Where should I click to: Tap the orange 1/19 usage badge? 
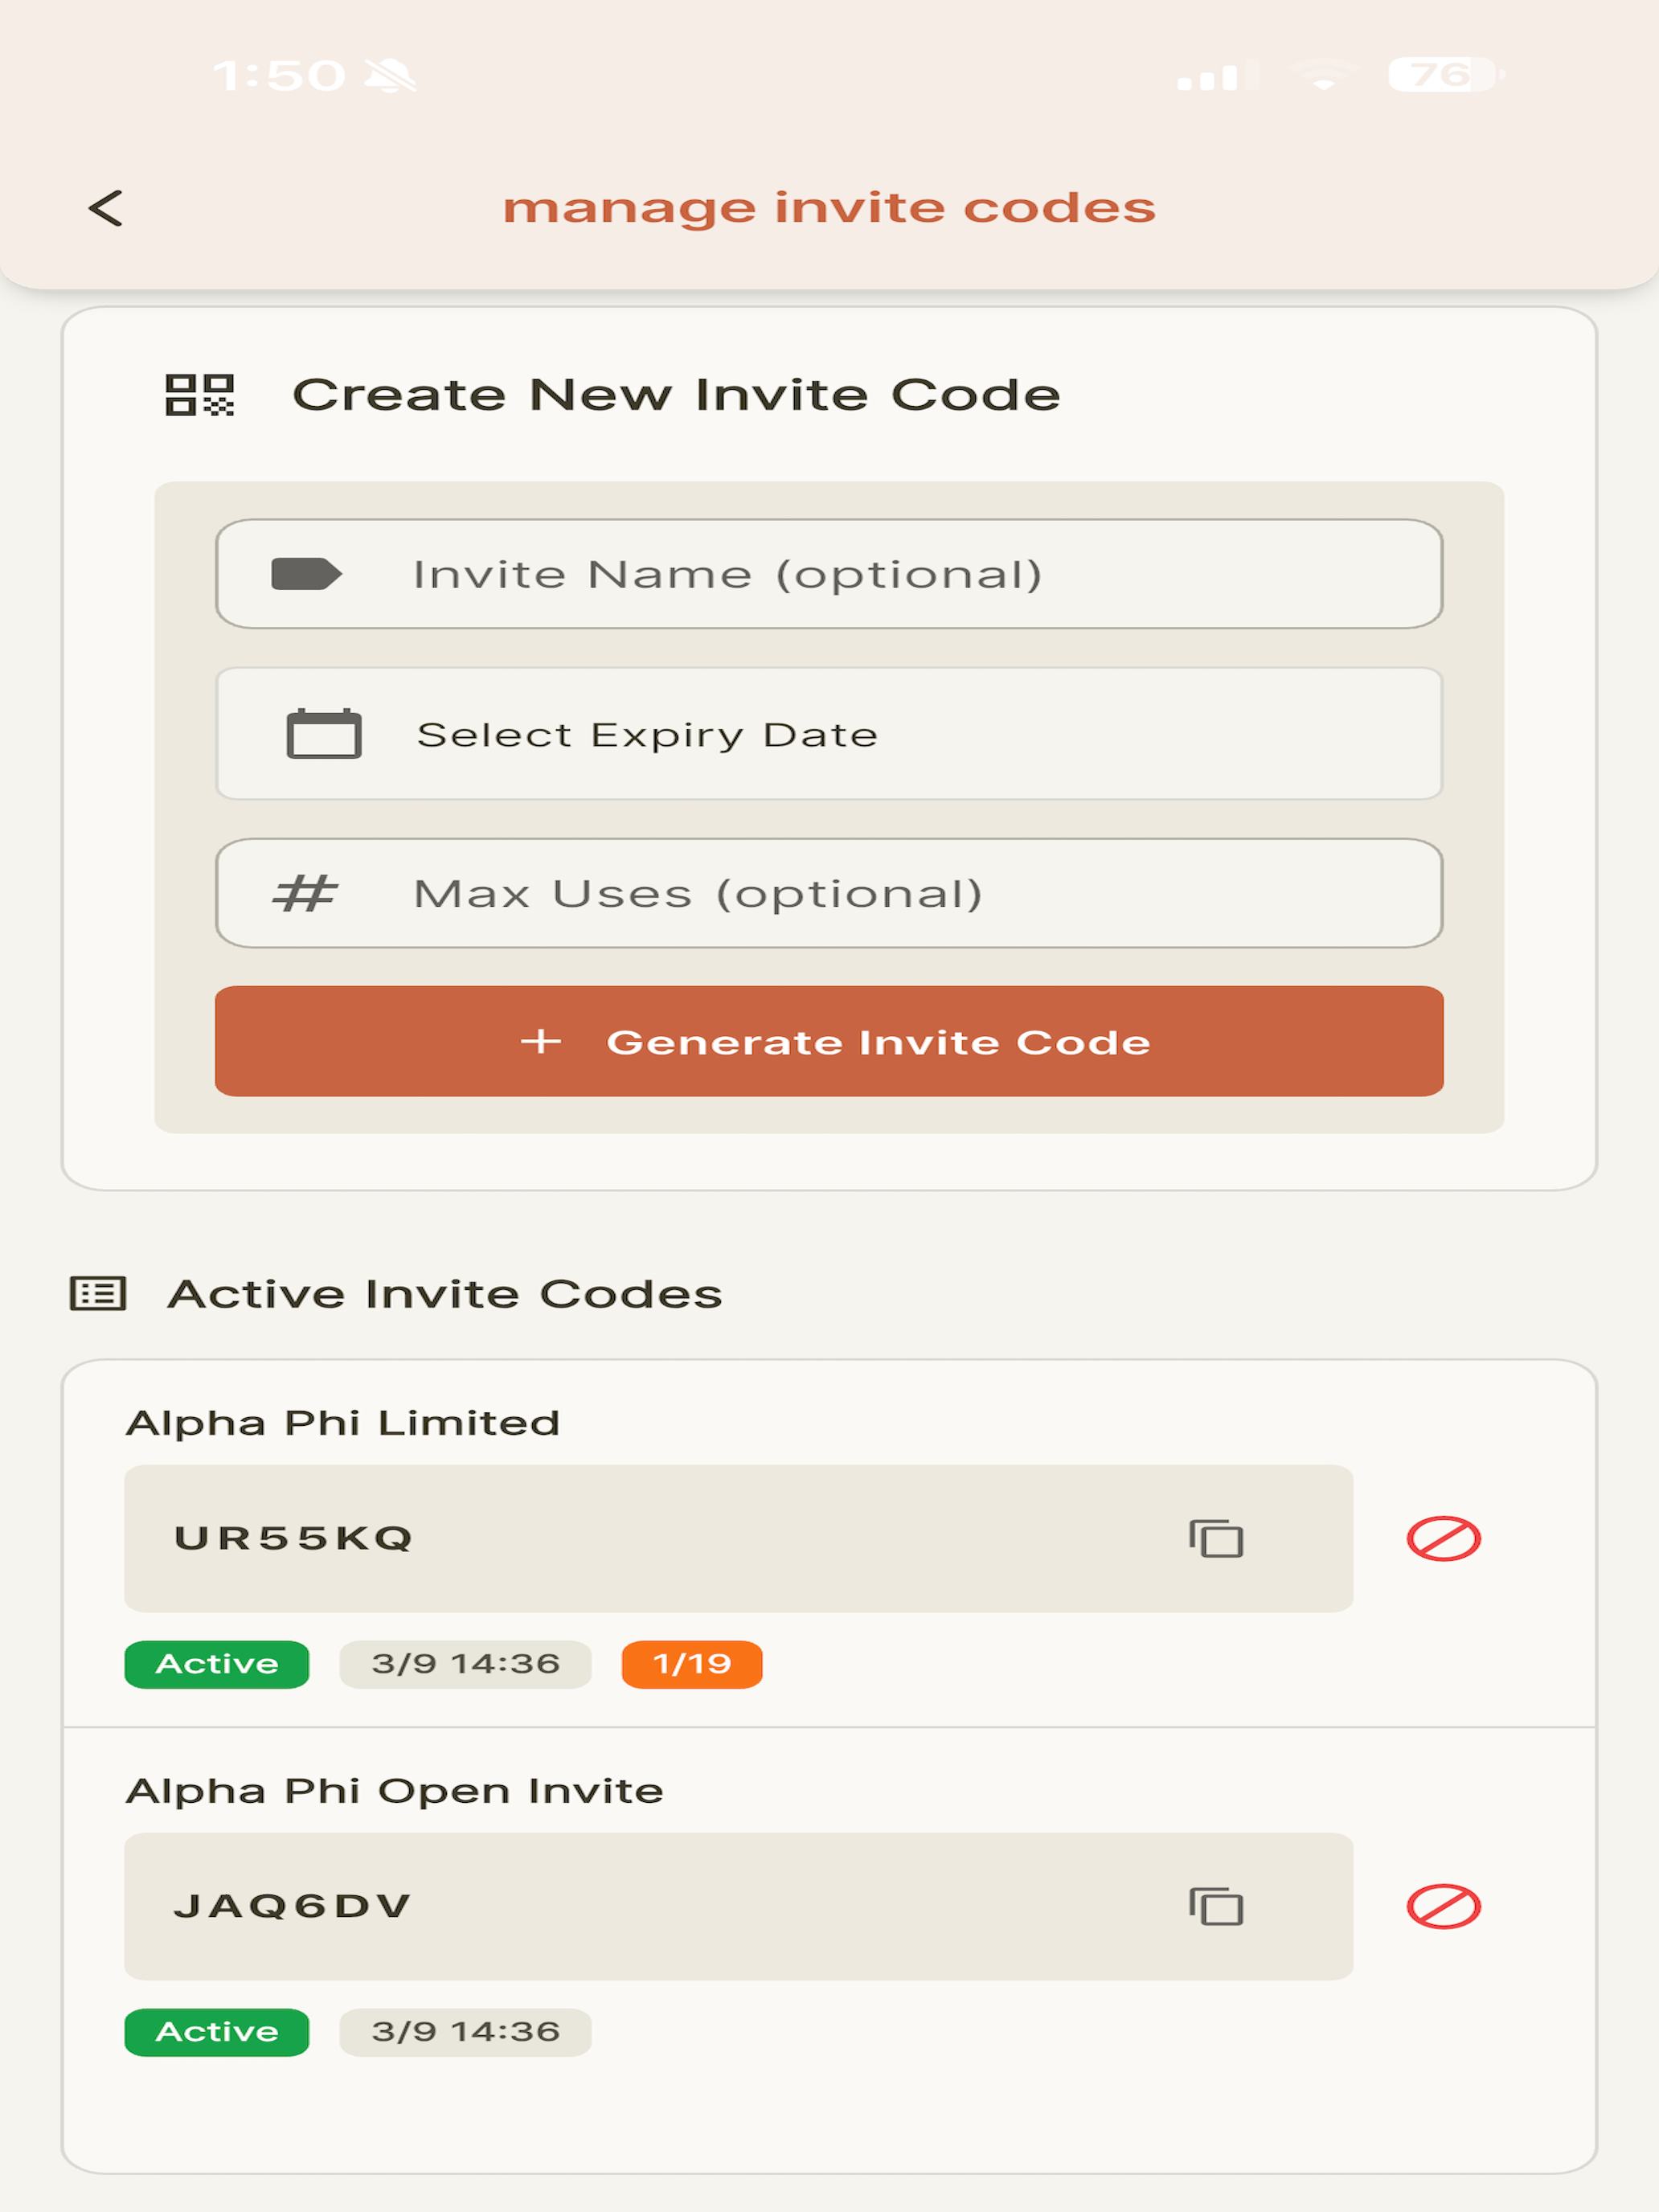(692, 1664)
